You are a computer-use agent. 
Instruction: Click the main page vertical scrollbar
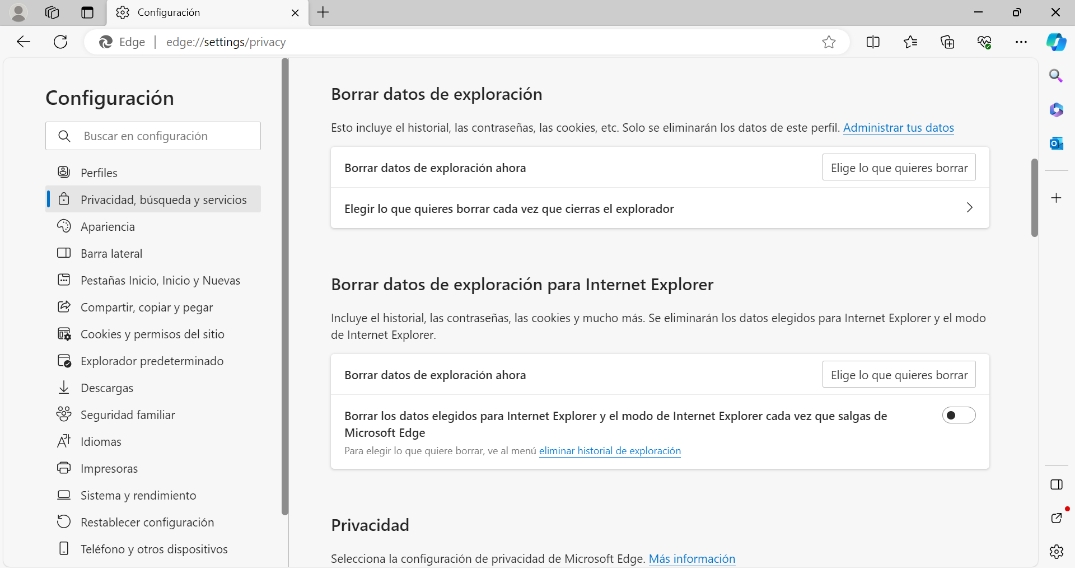1034,198
